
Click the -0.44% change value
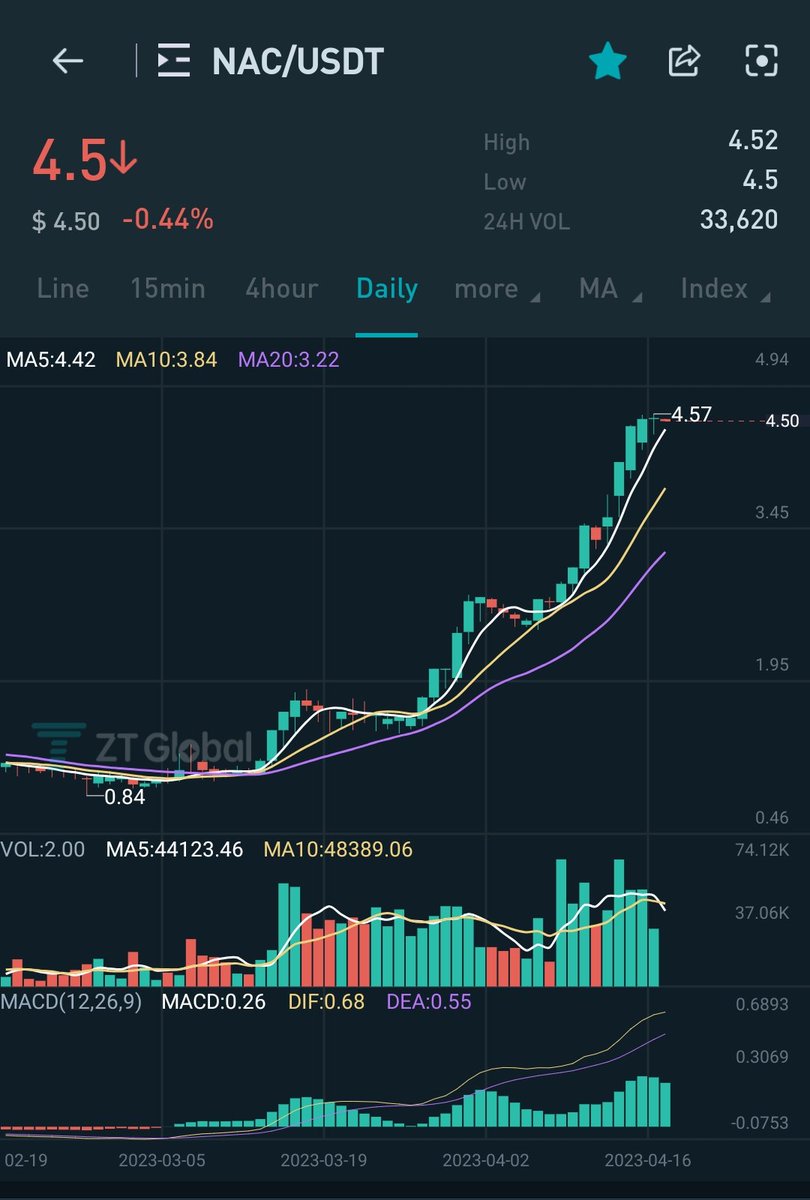[x=168, y=219]
